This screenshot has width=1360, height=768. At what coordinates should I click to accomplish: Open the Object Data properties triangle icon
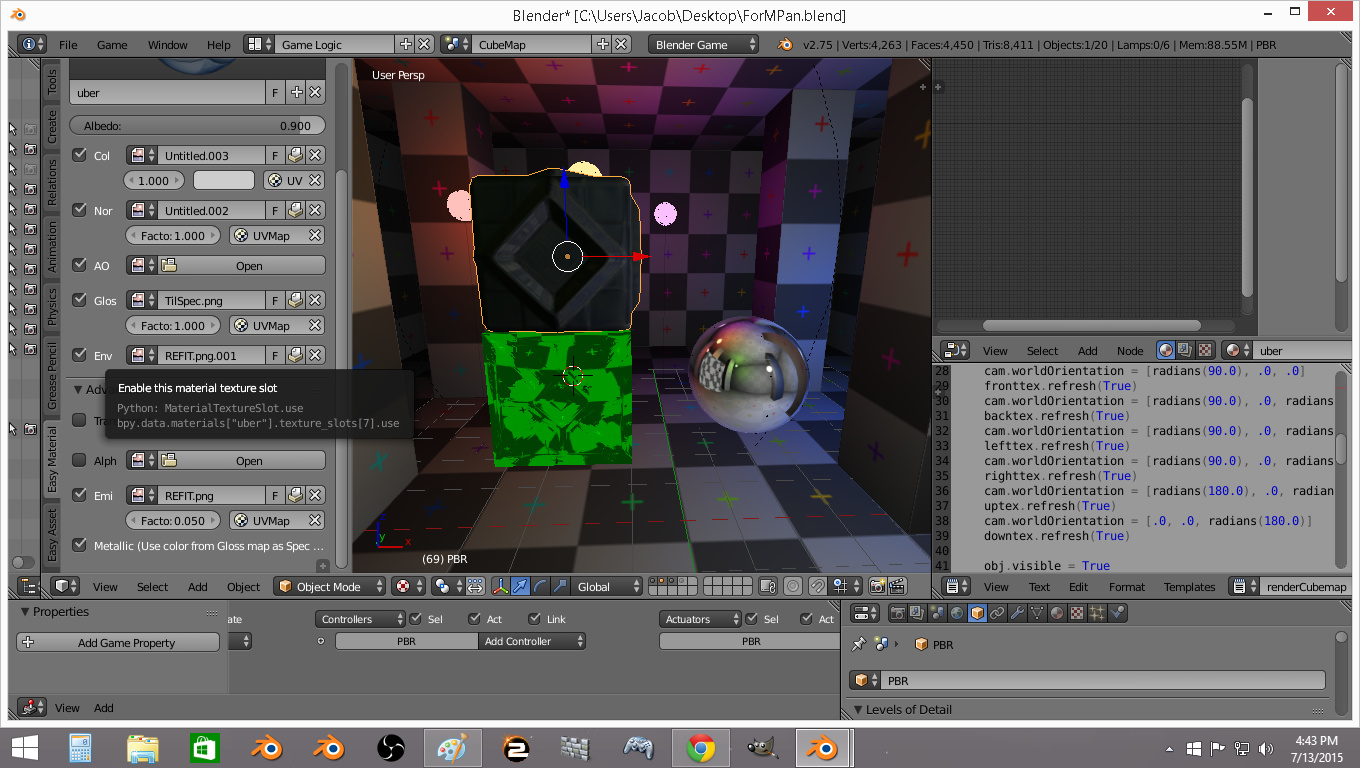[1037, 613]
